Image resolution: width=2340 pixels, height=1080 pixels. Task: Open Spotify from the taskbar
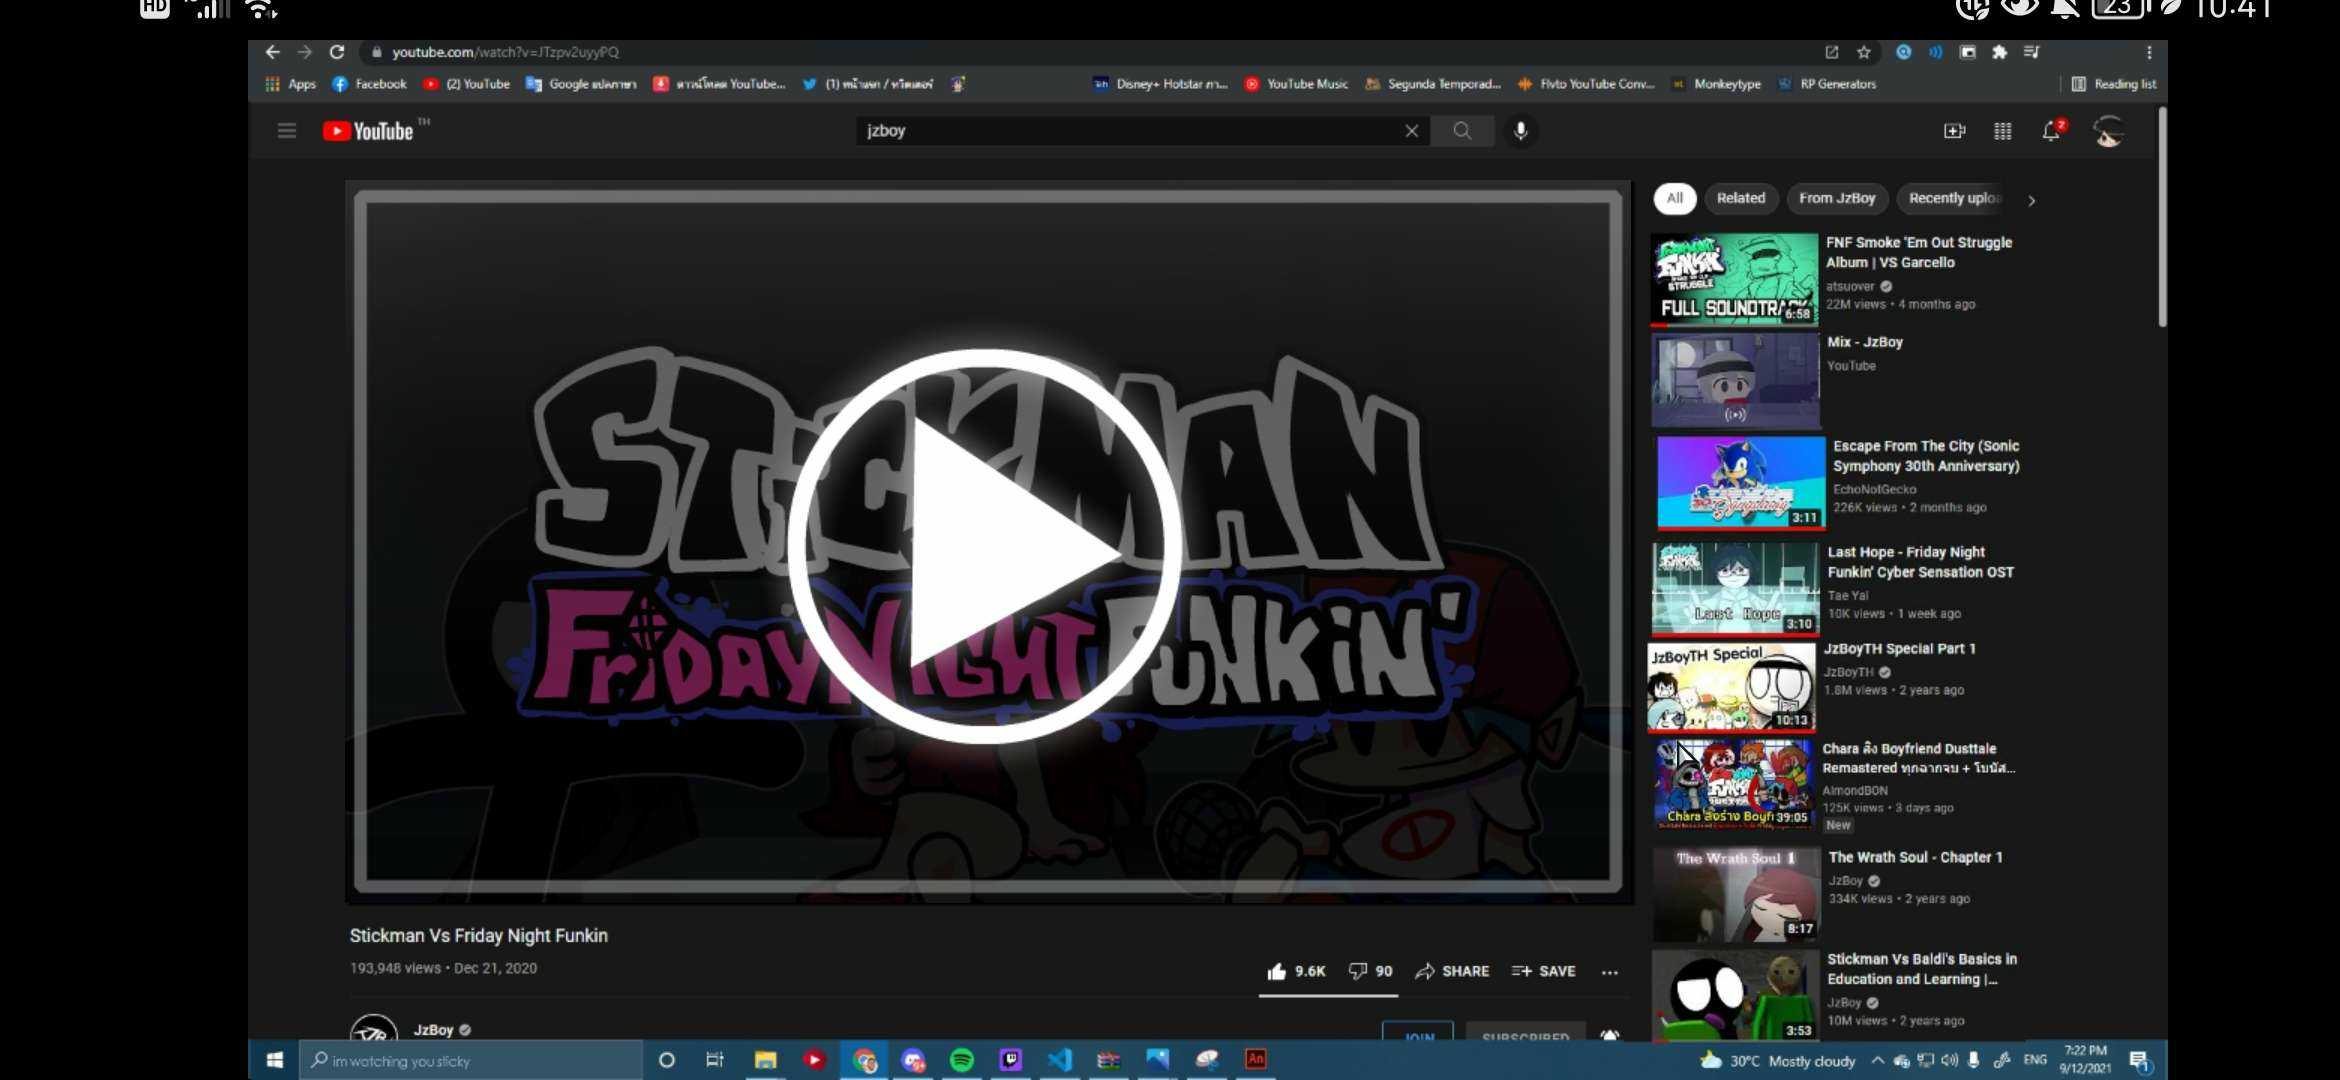tap(962, 1060)
